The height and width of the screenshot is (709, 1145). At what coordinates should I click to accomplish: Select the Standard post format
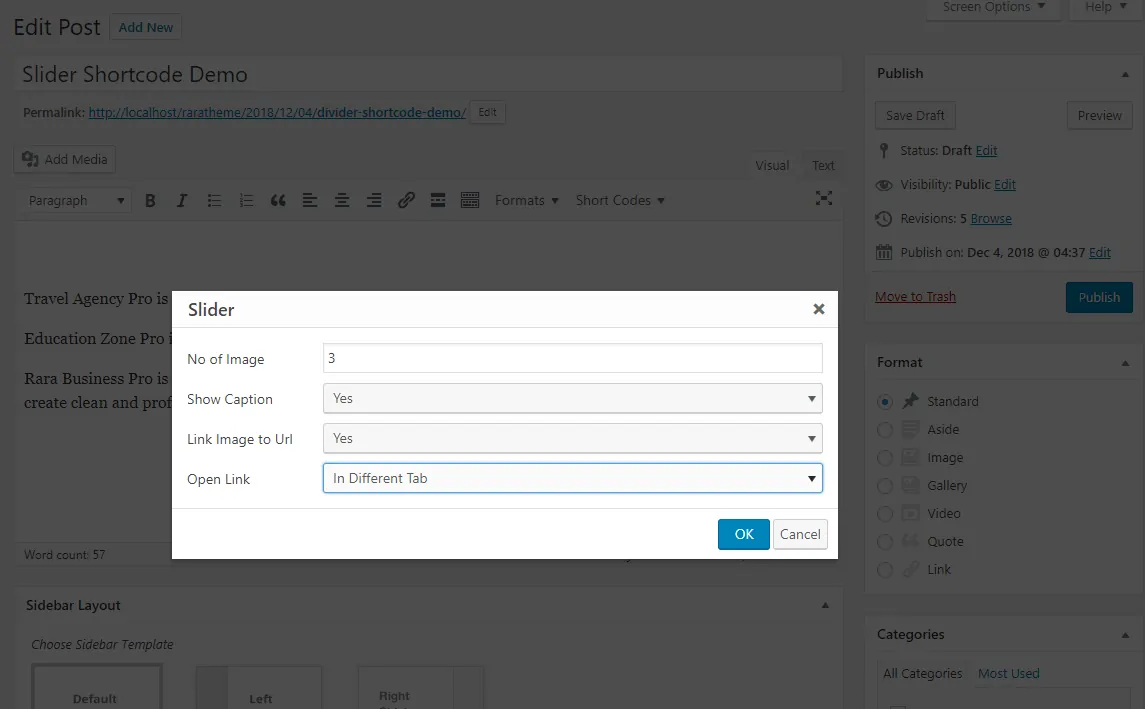885,402
